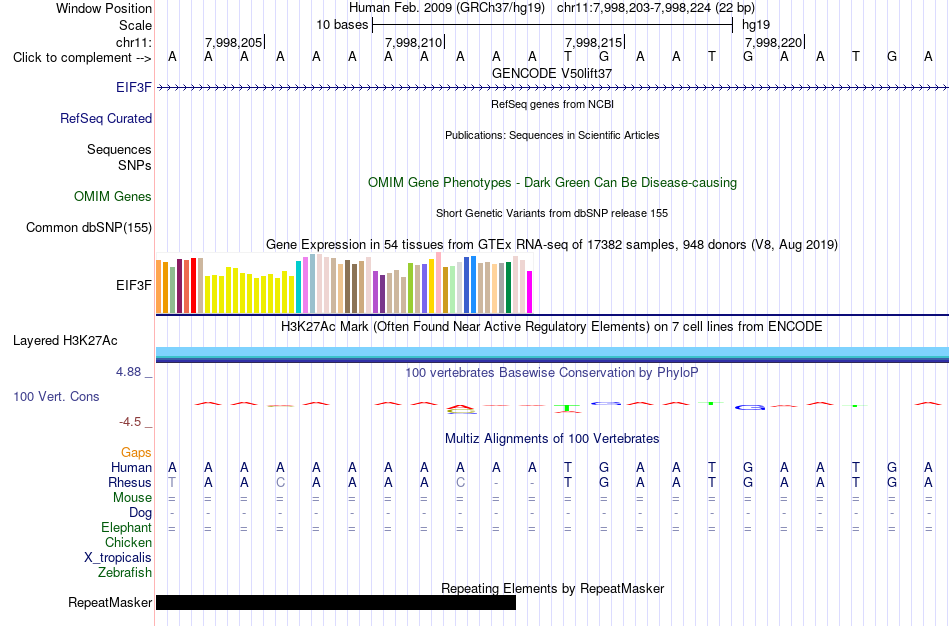Viewport: 950px width, 626px height.
Task: Click the OMIM Gene Phenotypes track title
Action: [x=552, y=182]
